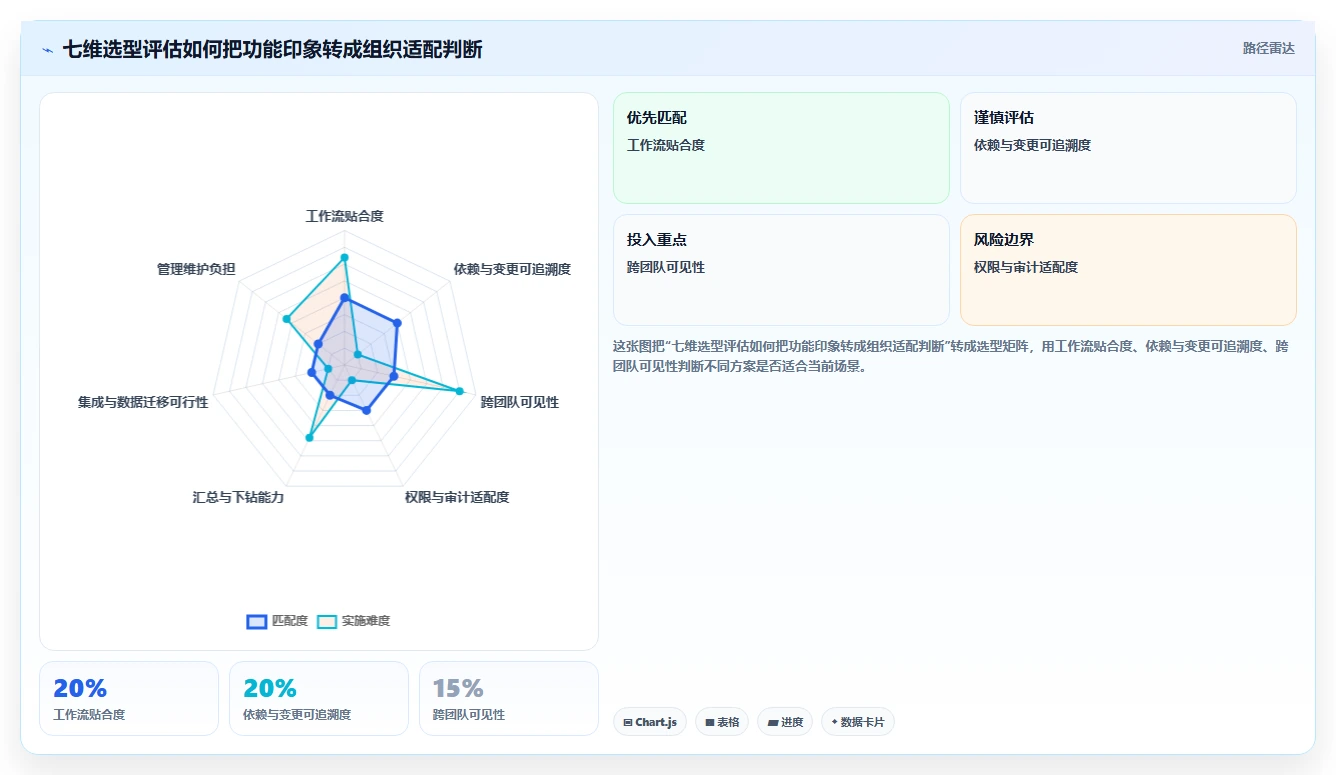Select the 进度 tag

tap(785, 722)
